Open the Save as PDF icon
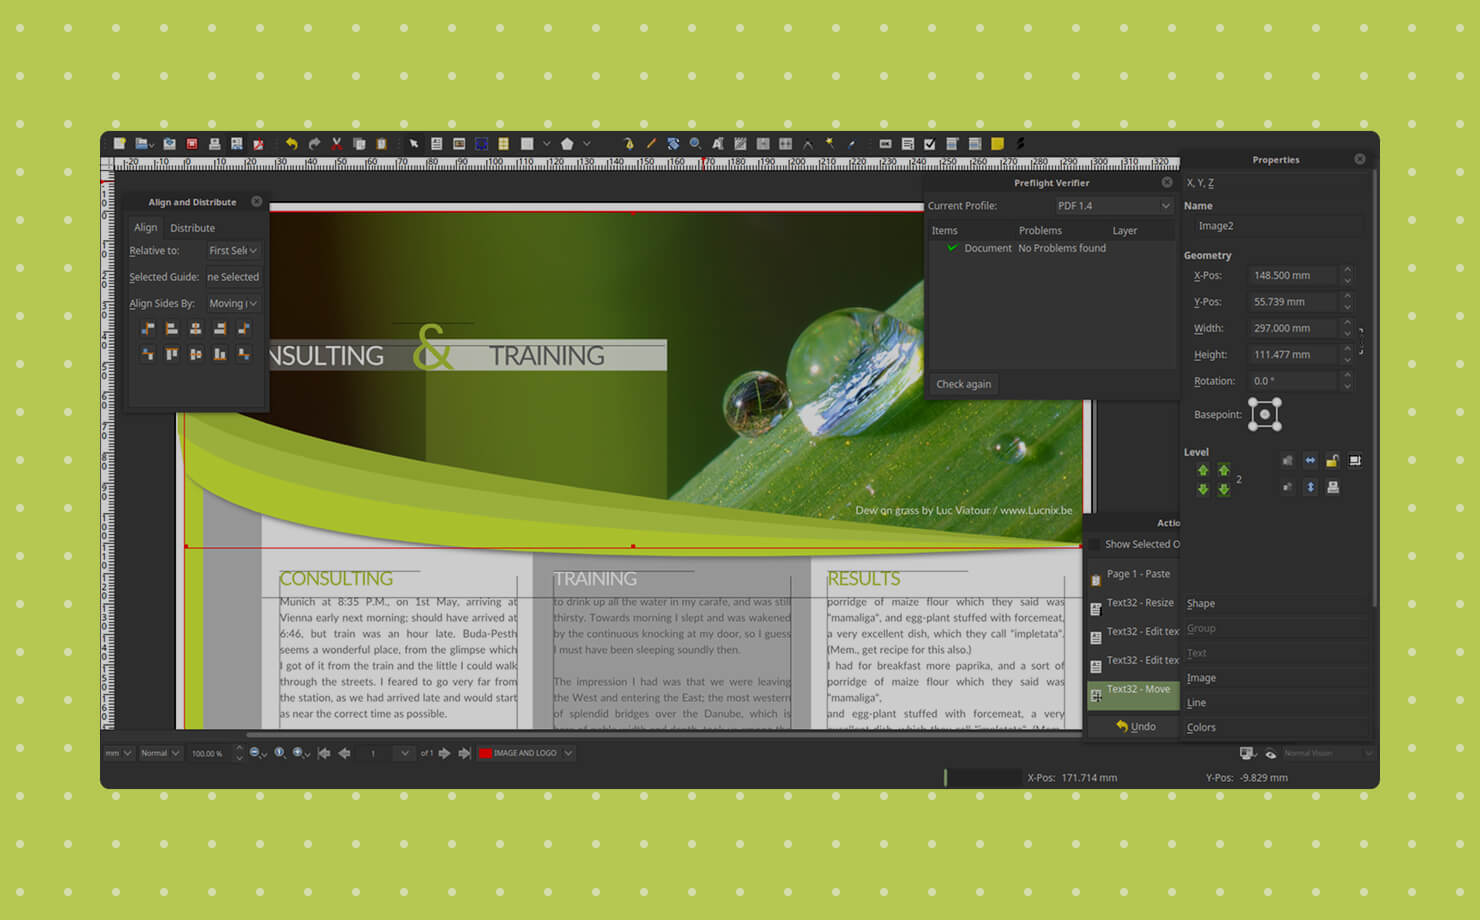 259,143
